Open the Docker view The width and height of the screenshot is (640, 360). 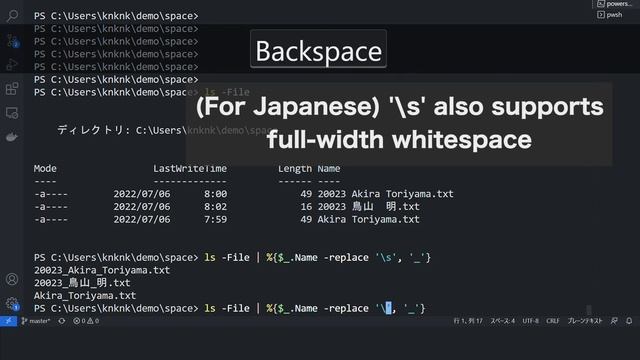pos(12,137)
